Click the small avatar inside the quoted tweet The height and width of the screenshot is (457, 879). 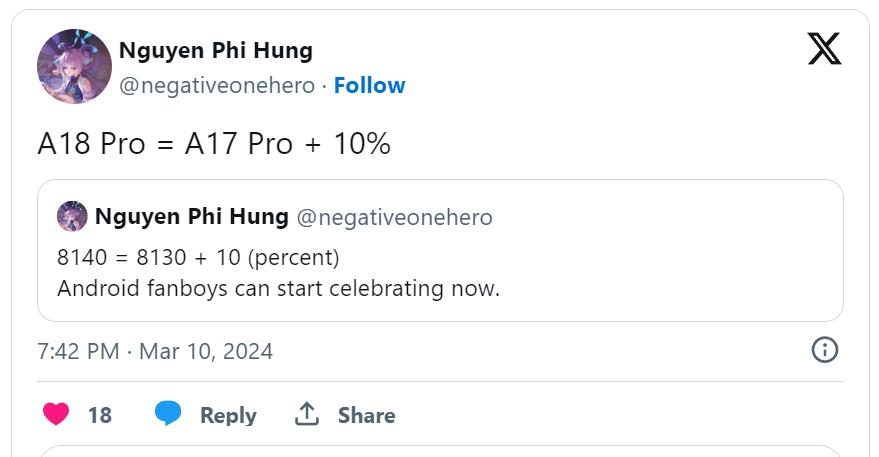(72, 216)
